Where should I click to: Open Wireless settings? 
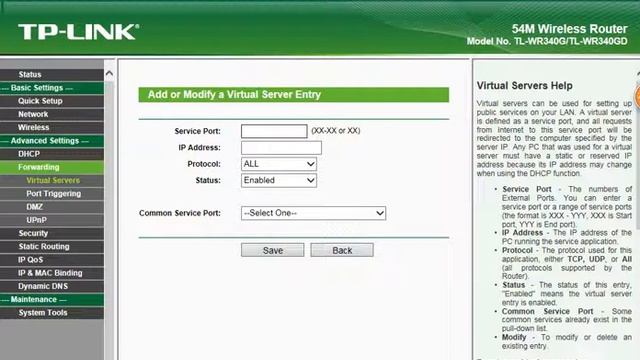point(52,127)
